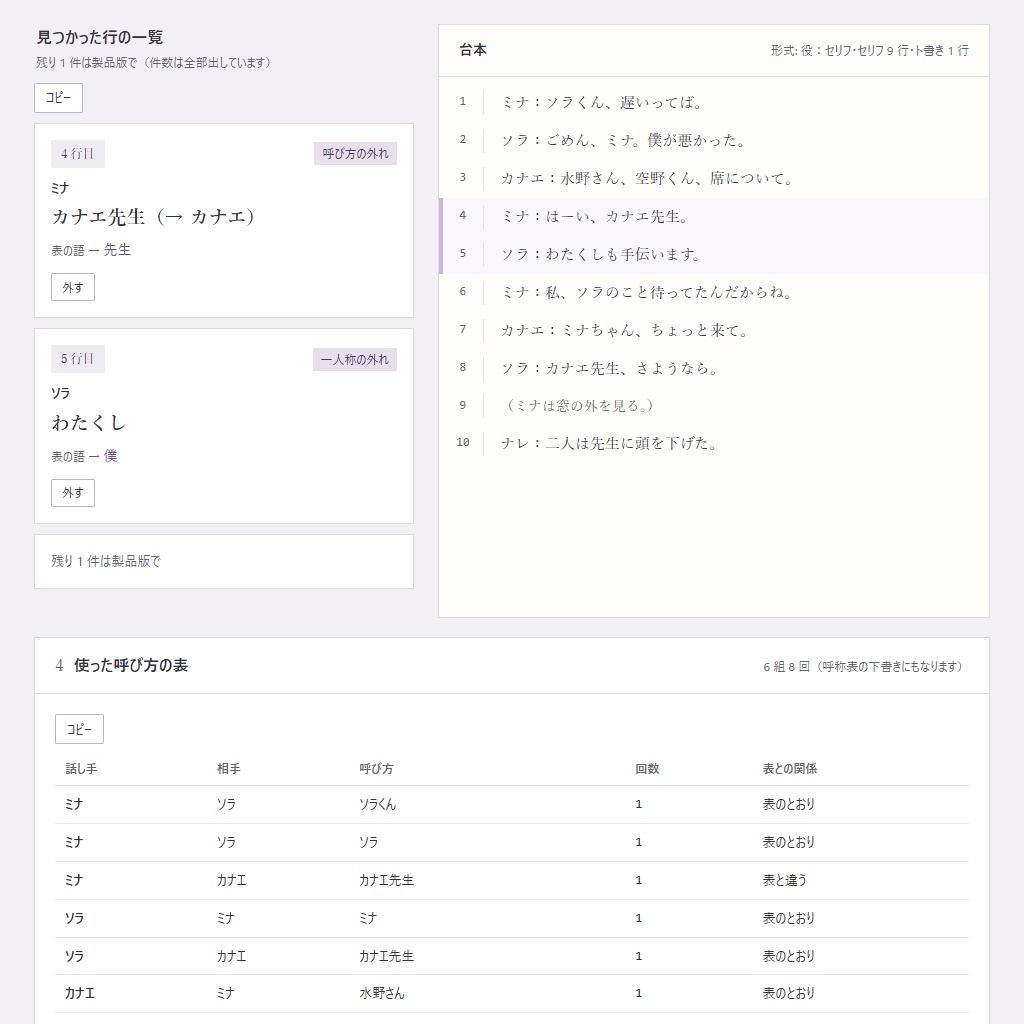Screen dimensions: 1024x1024
Task: Select the 5行目 line badge
Action: pyautogui.click(x=78, y=359)
